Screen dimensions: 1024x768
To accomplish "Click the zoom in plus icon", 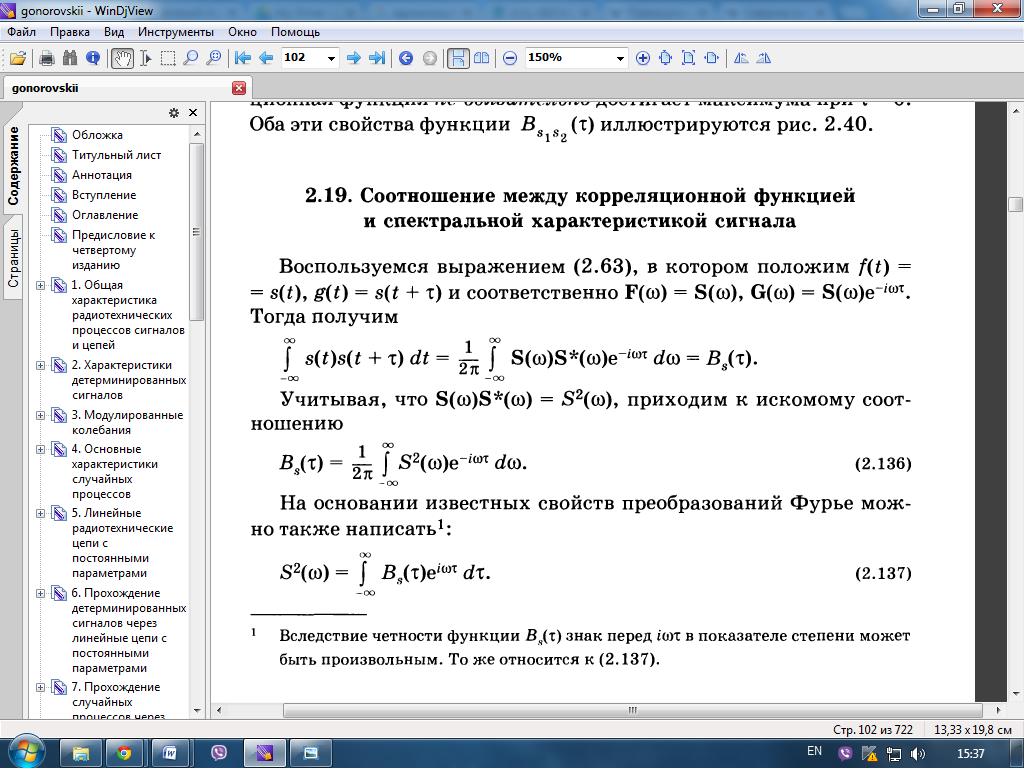I will click(643, 58).
